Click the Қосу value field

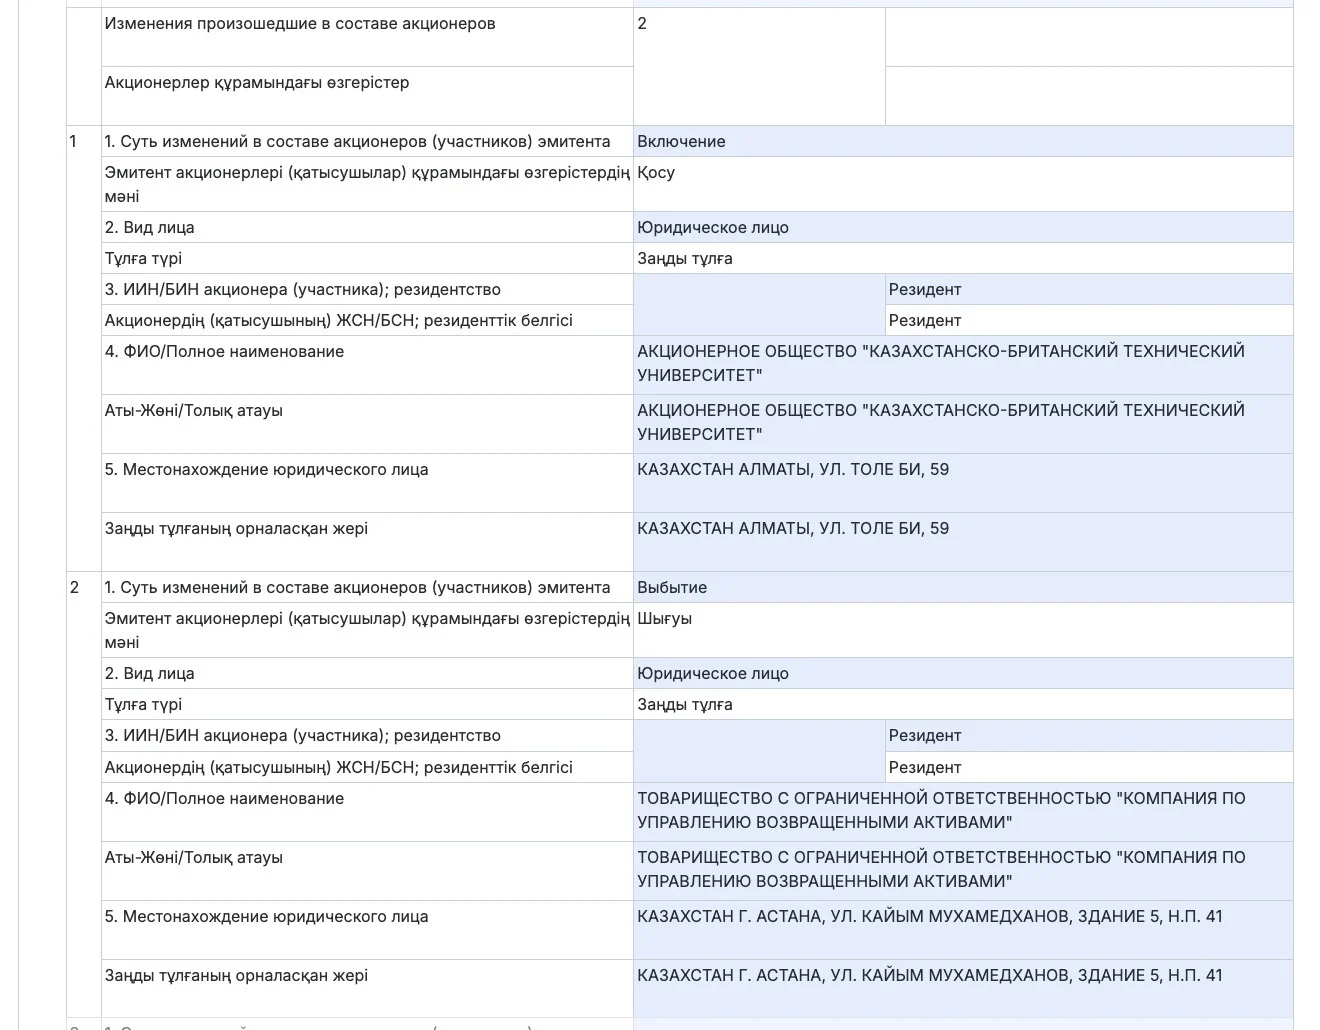click(962, 183)
